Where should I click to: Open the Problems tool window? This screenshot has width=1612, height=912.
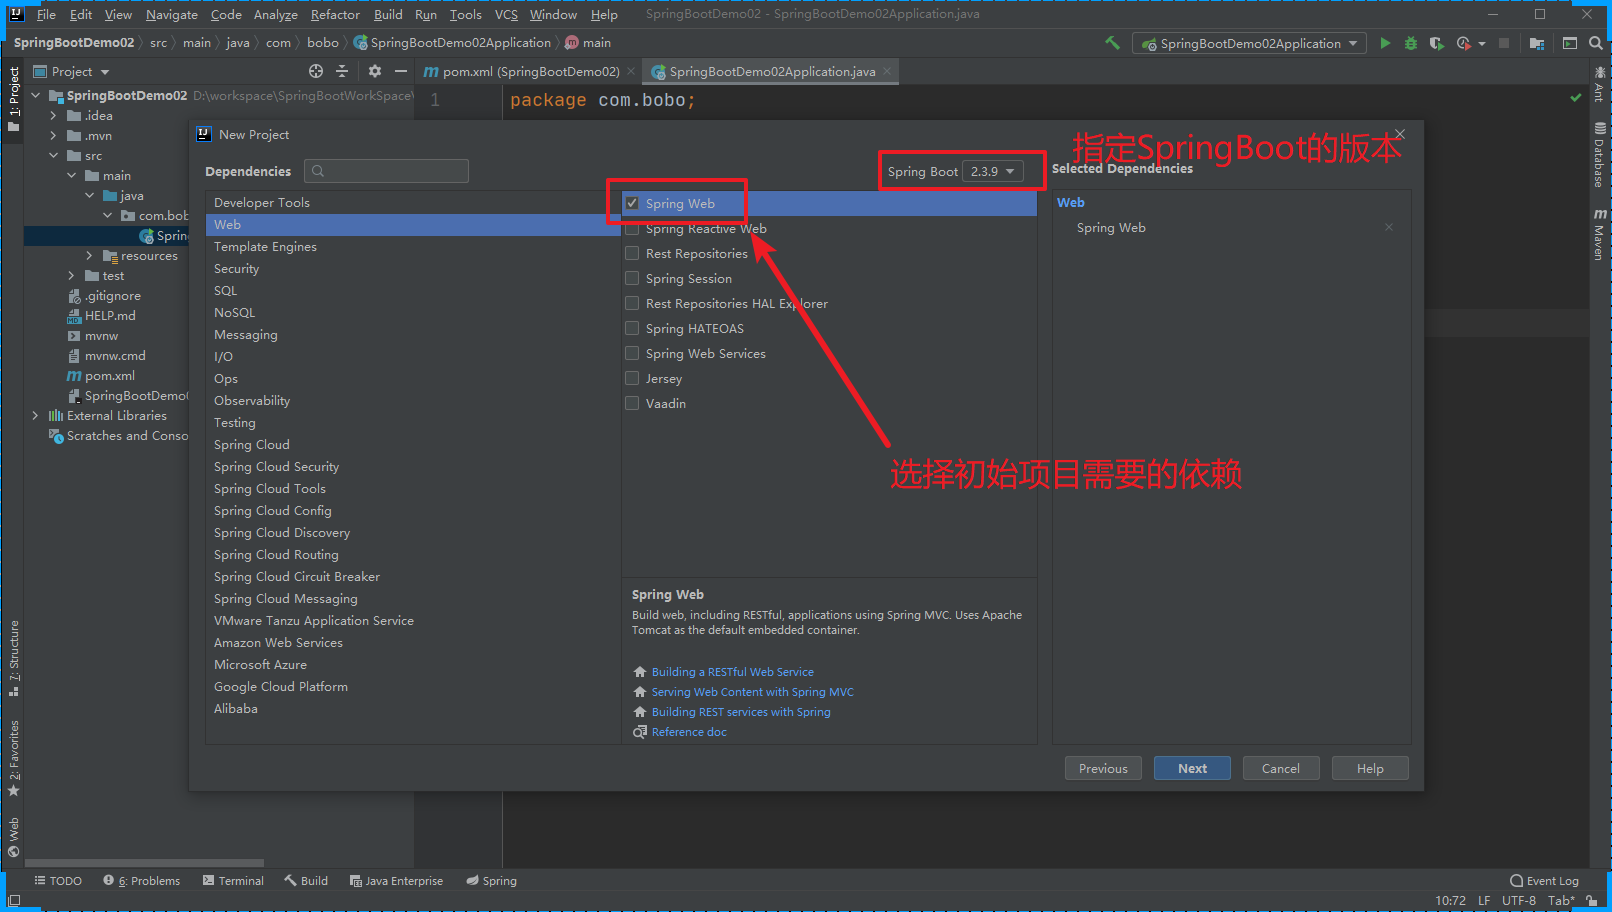(x=141, y=881)
